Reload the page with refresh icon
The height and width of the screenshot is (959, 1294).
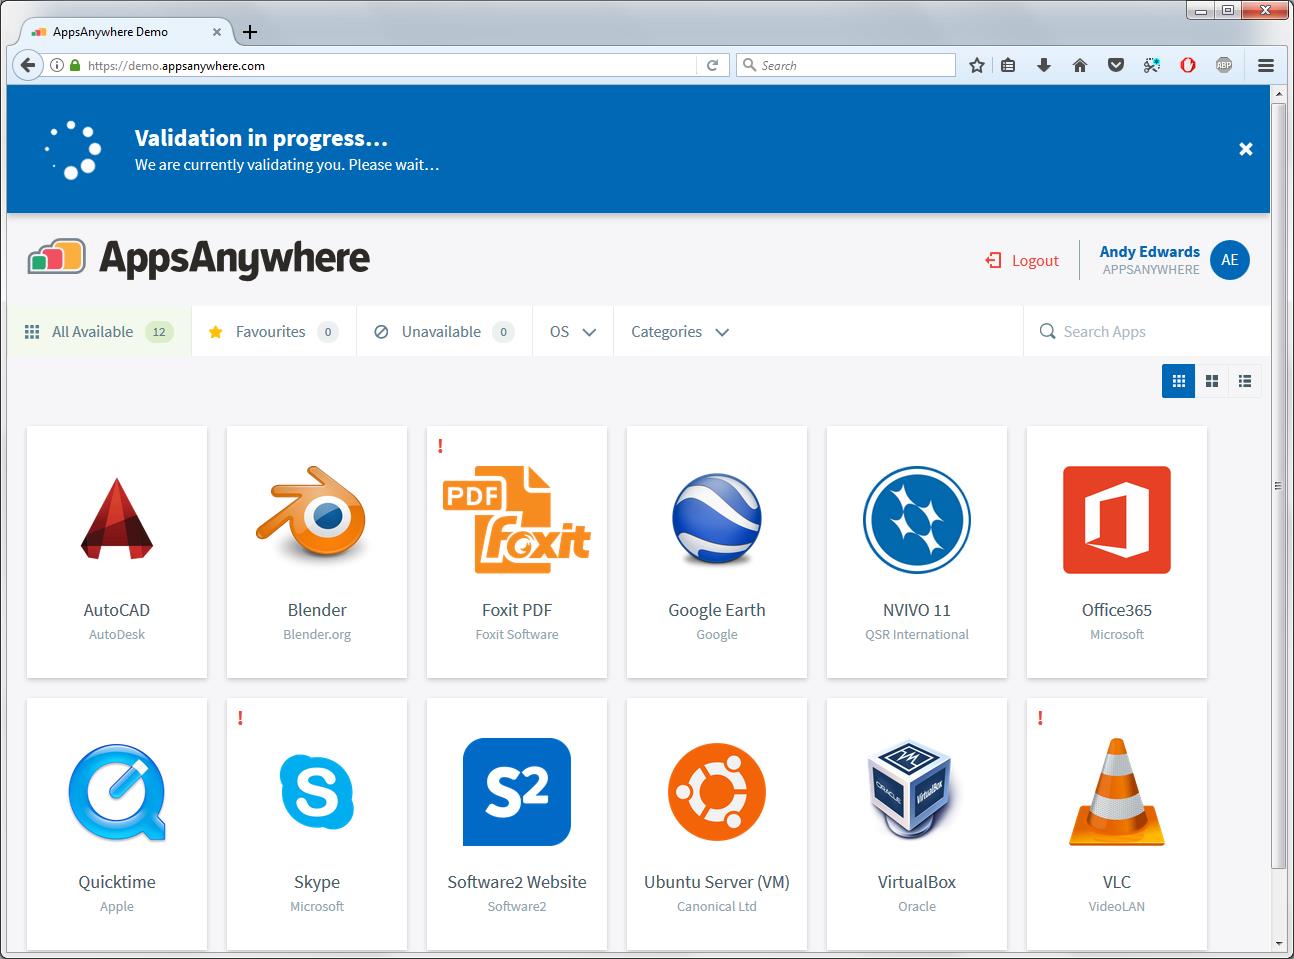[712, 65]
